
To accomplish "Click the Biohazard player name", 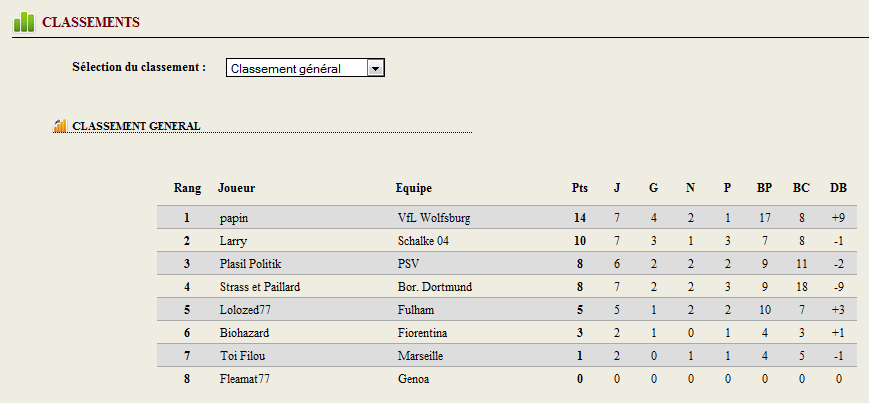I will [x=244, y=333].
